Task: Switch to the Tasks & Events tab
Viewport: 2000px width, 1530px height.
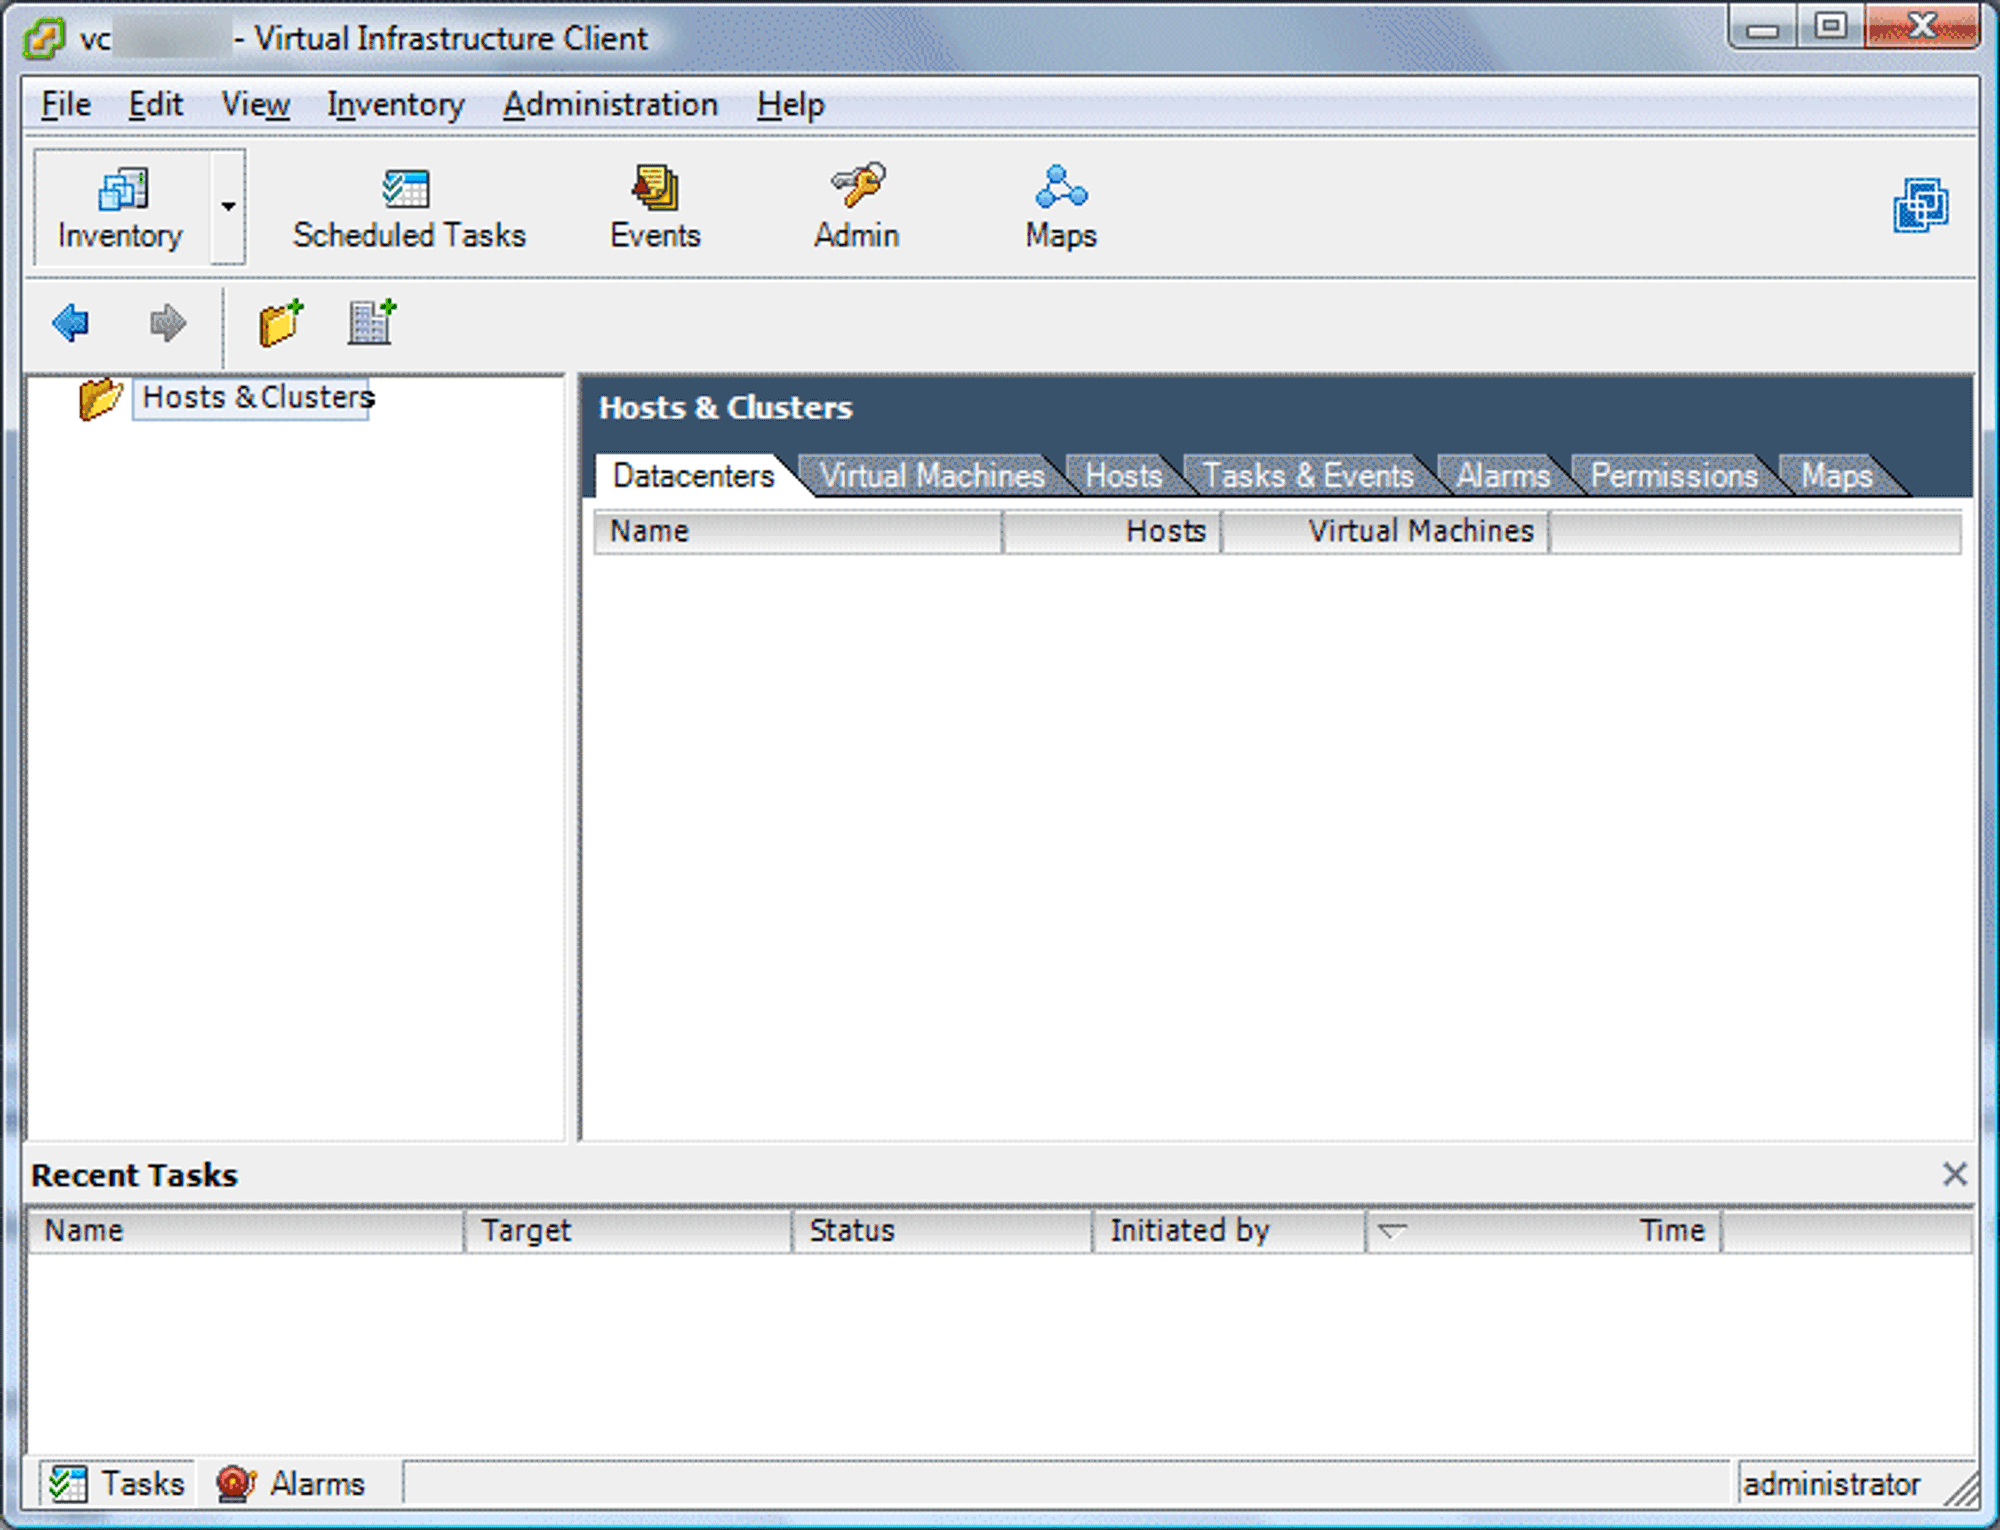Action: (x=1308, y=476)
